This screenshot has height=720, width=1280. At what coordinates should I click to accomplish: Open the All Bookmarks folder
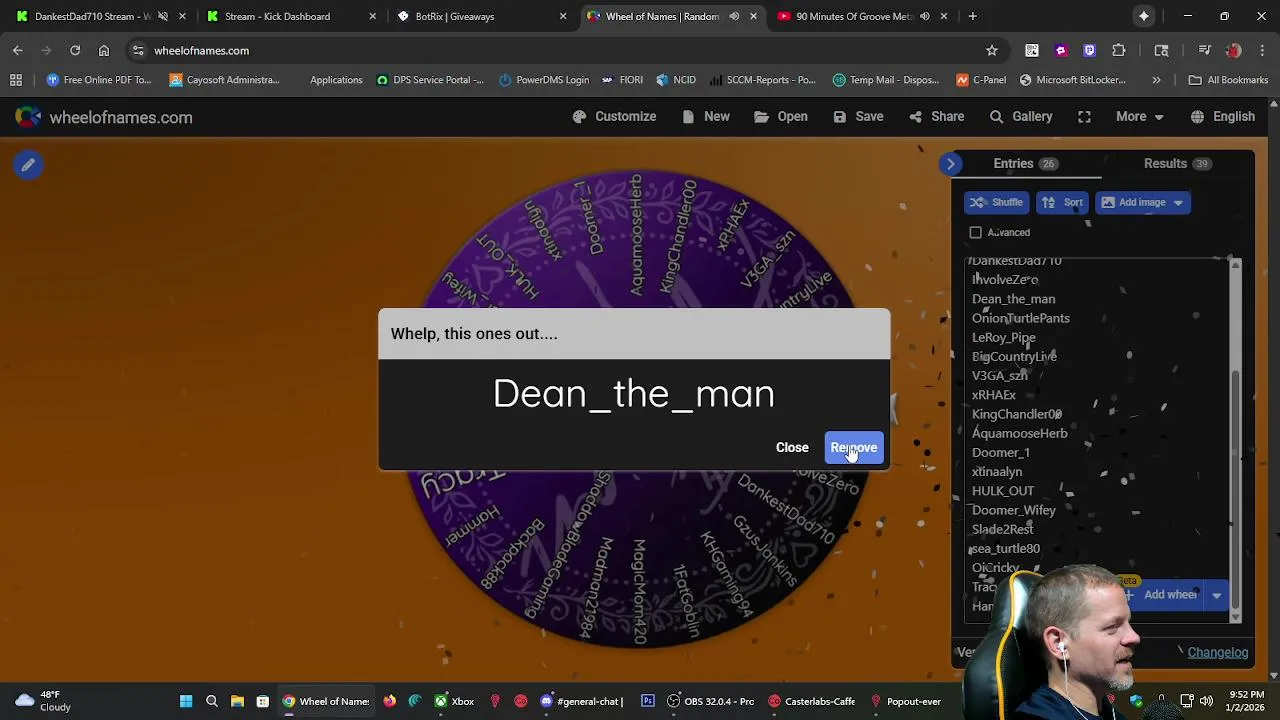[1228, 80]
